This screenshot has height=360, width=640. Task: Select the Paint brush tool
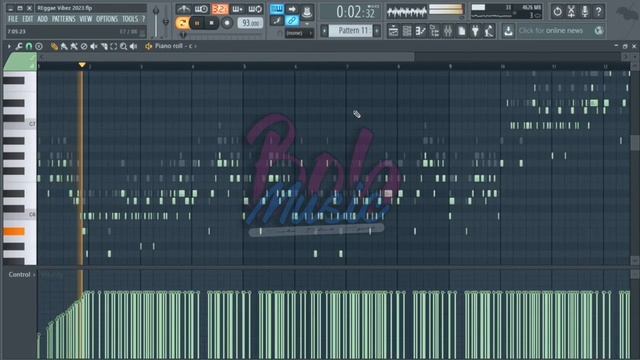point(64,47)
